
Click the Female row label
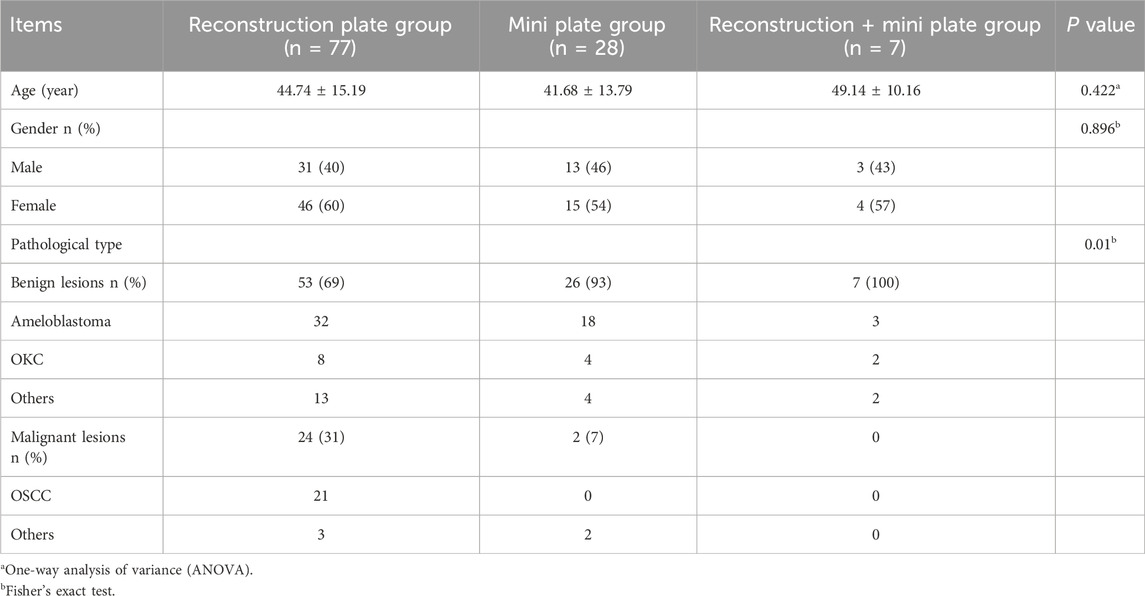click(33, 205)
